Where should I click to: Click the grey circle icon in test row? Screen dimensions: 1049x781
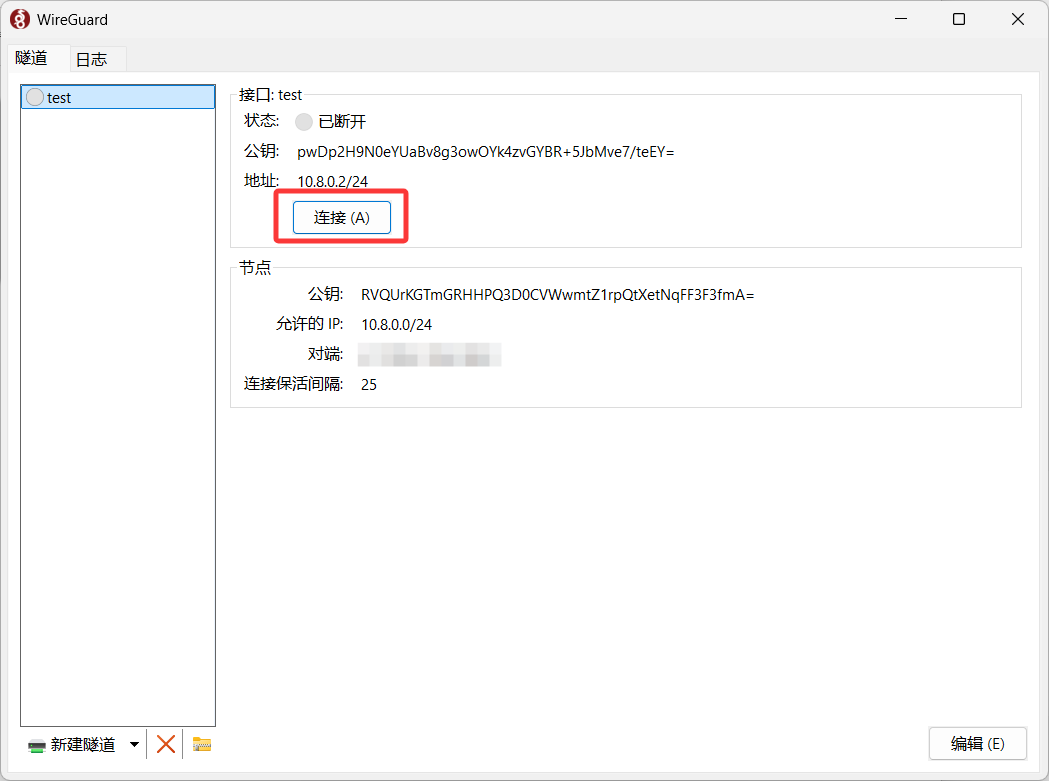(x=35, y=98)
